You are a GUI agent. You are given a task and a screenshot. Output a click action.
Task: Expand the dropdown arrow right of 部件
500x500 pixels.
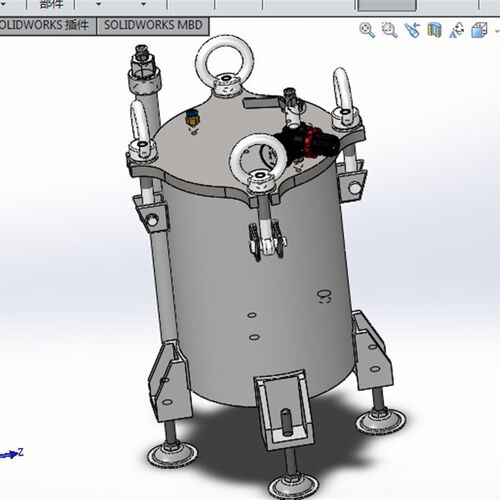tap(98, 4)
